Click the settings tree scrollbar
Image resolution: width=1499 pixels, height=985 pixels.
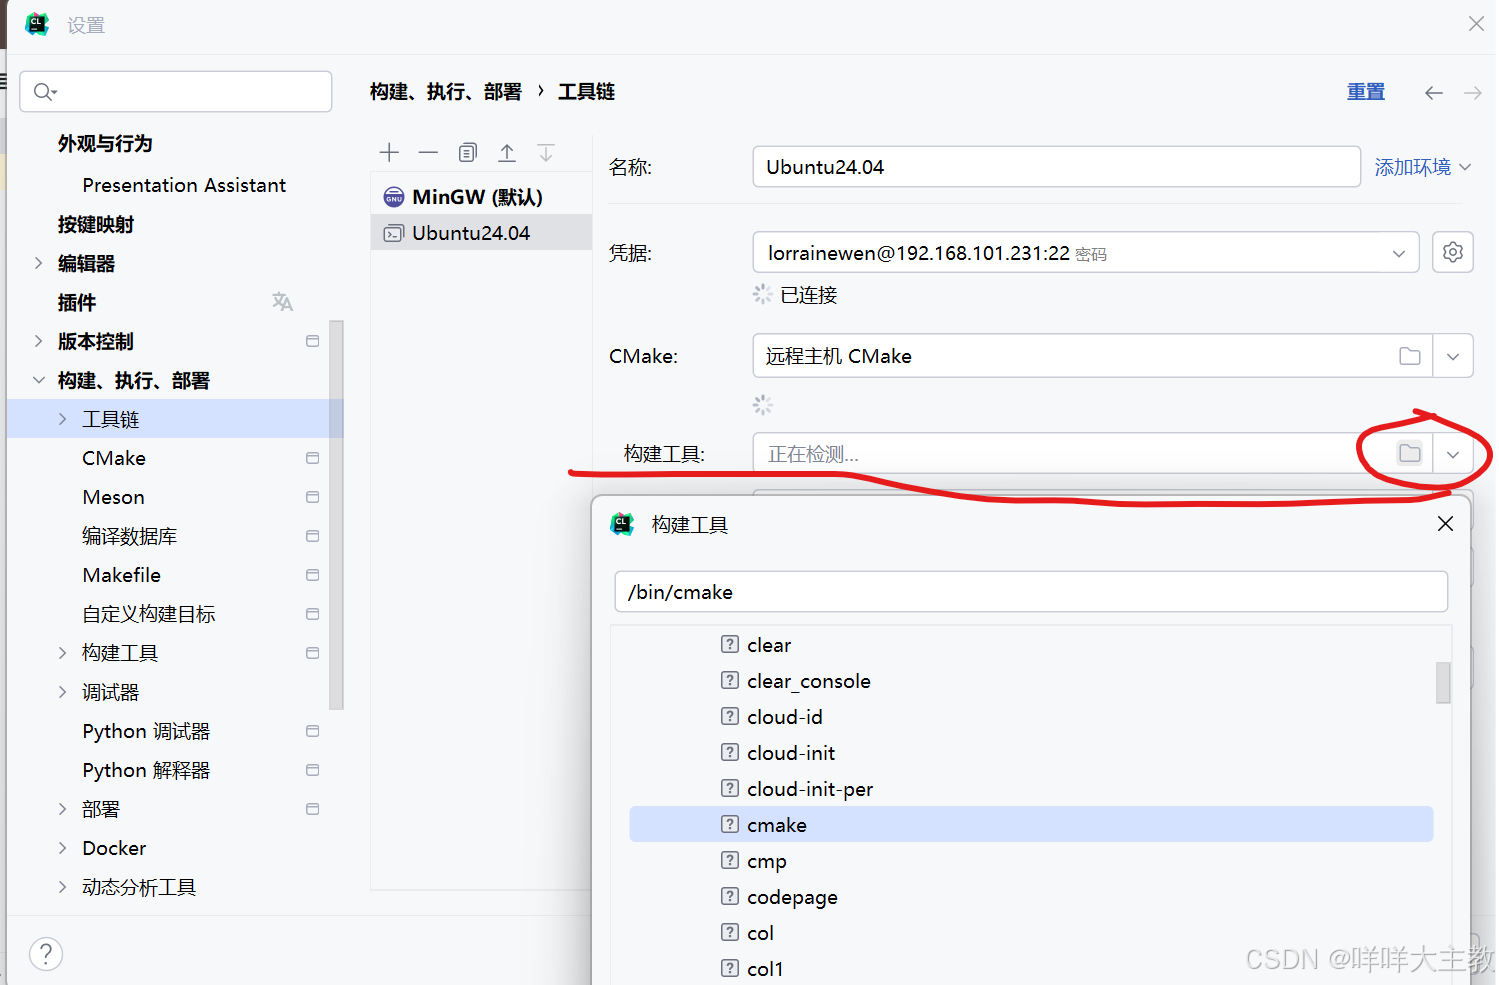pos(336,515)
